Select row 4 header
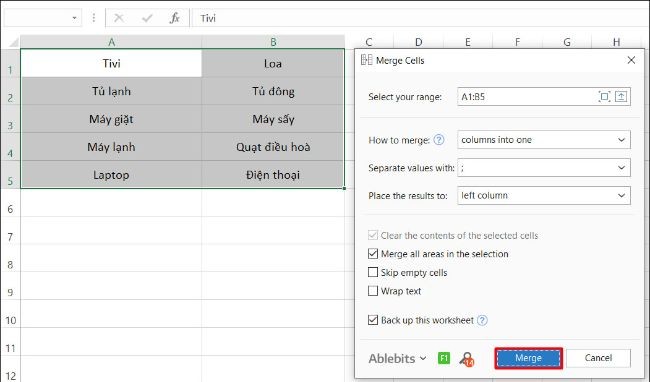 (10, 147)
